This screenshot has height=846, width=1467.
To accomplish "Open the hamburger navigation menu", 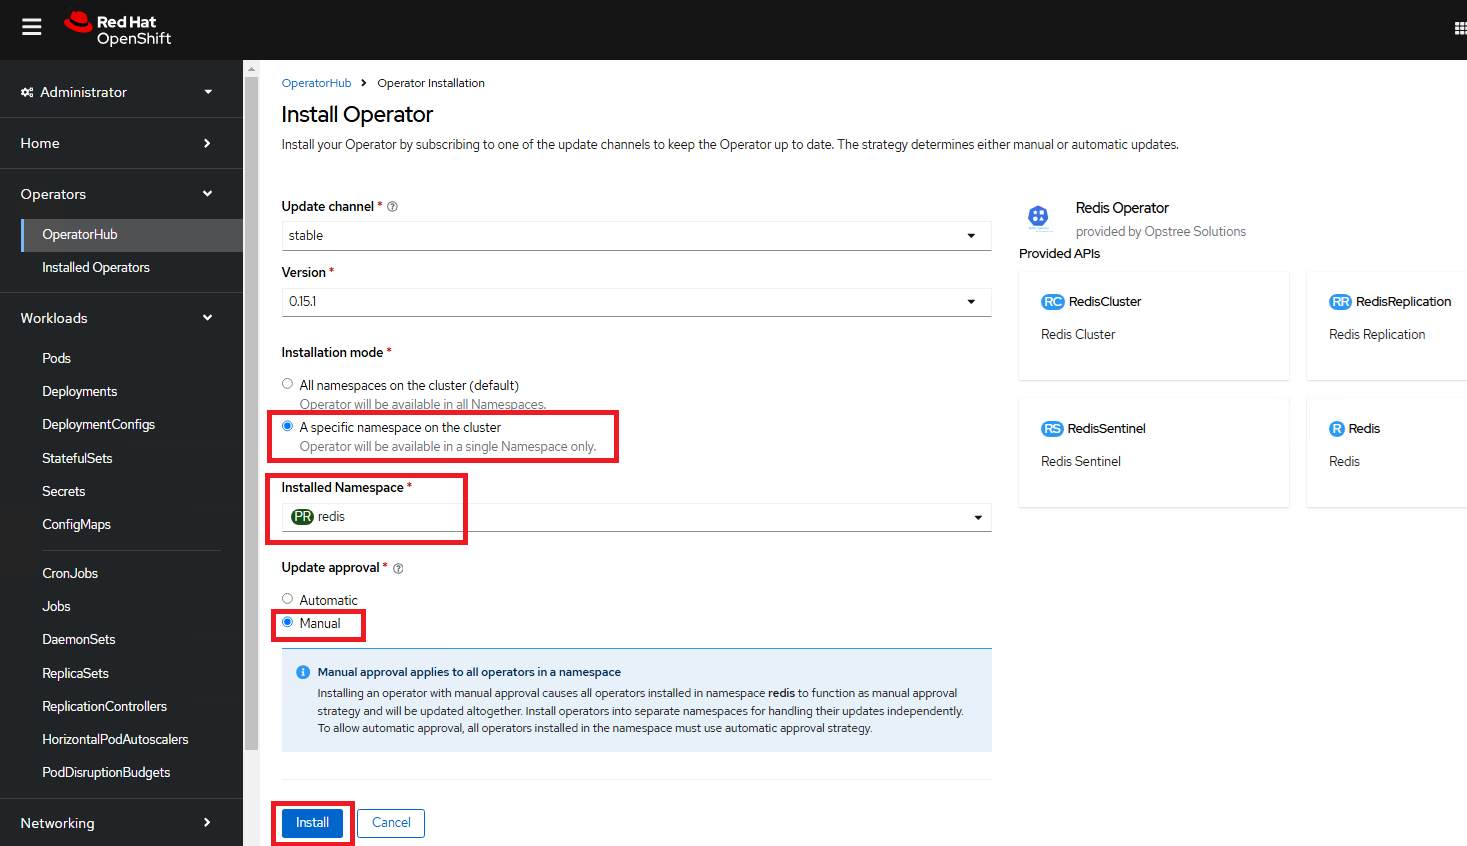I will (x=32, y=27).
